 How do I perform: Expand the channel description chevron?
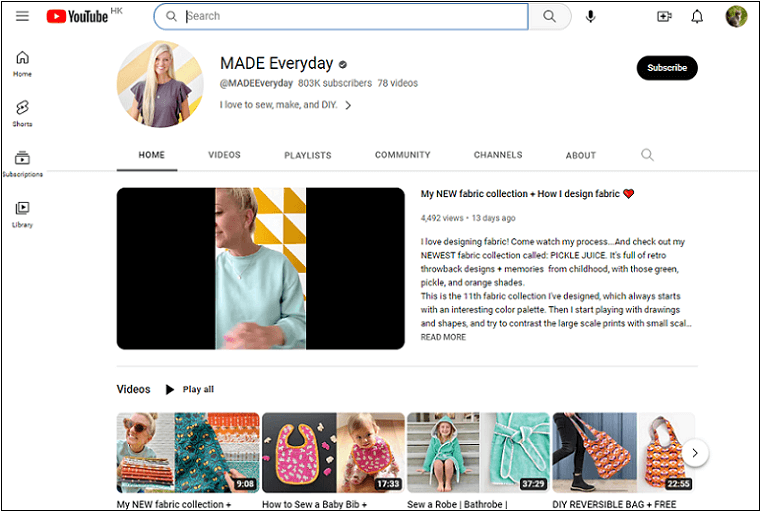[x=348, y=105]
